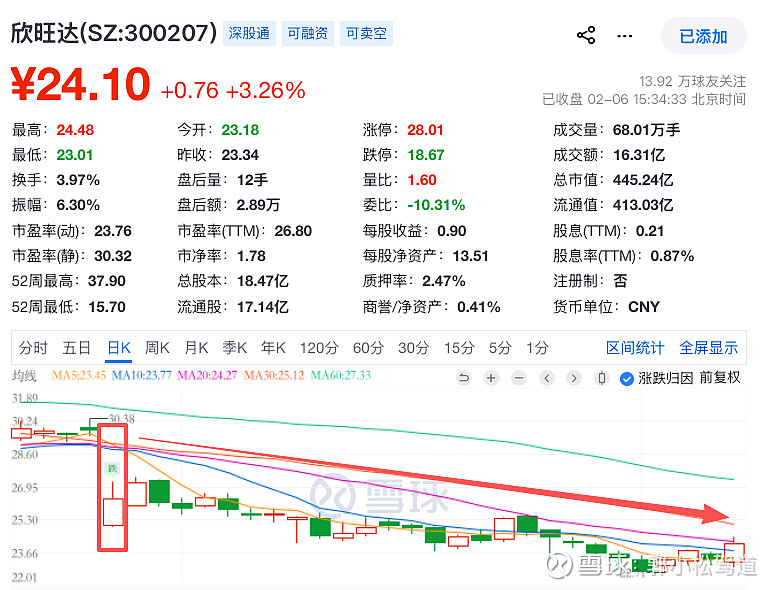
Task: Open the three-dot more options menu
Action: [624, 36]
